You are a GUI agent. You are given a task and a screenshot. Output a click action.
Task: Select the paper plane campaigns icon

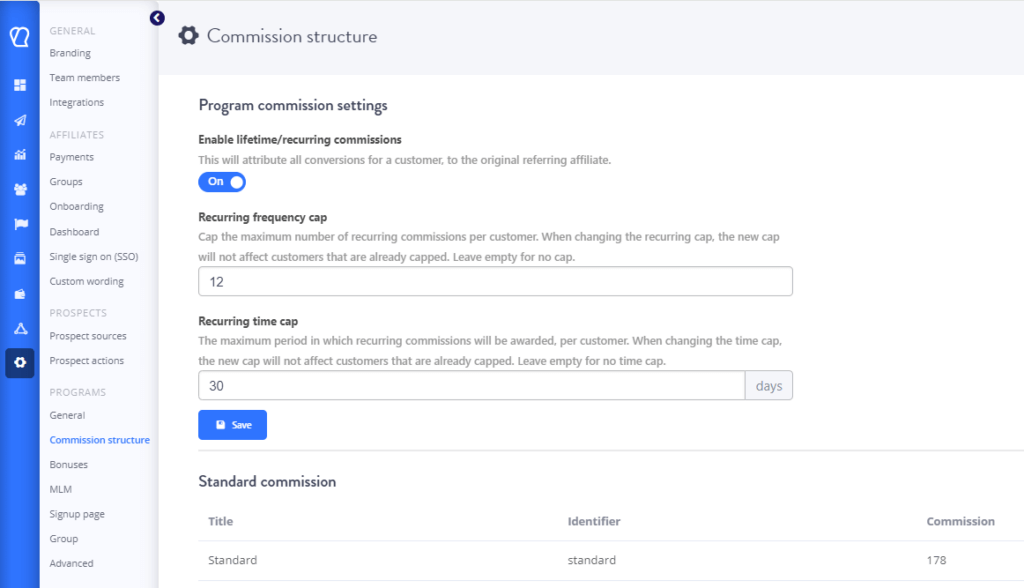pyautogui.click(x=19, y=120)
